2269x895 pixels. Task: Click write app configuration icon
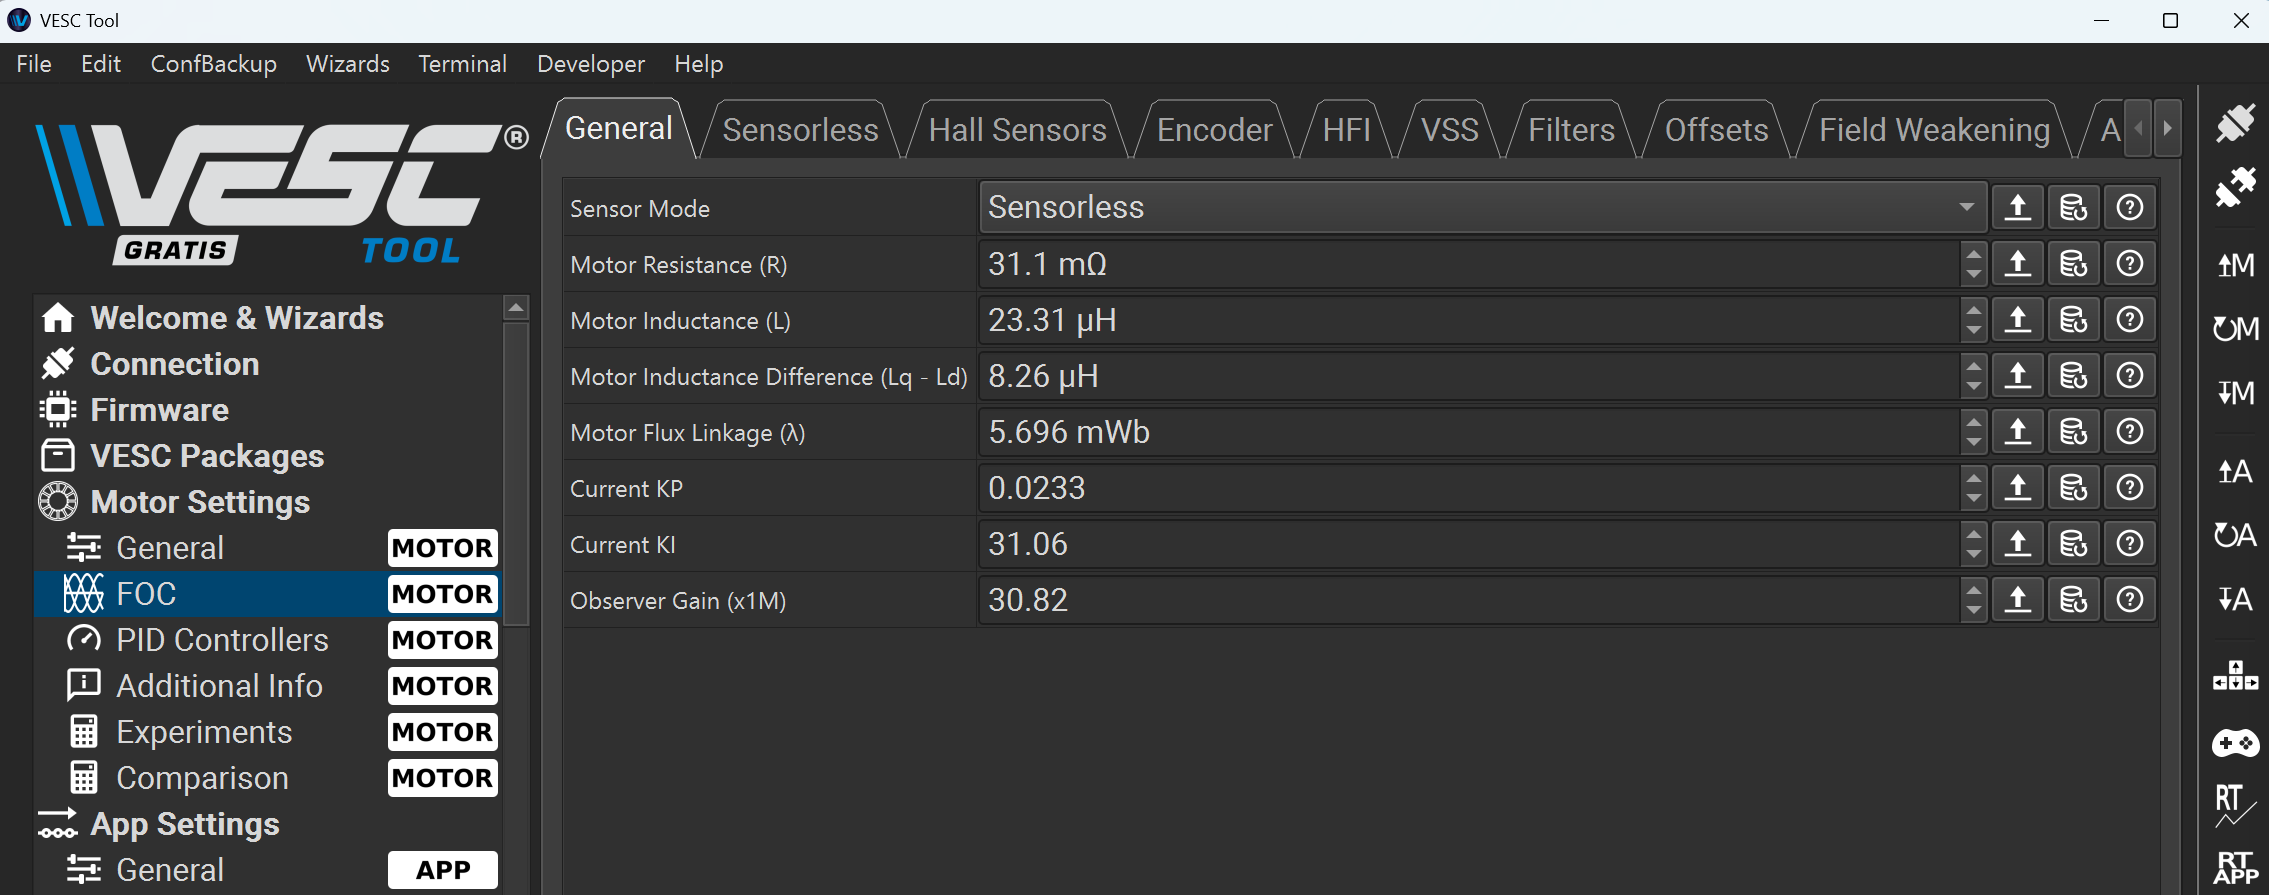(2235, 599)
